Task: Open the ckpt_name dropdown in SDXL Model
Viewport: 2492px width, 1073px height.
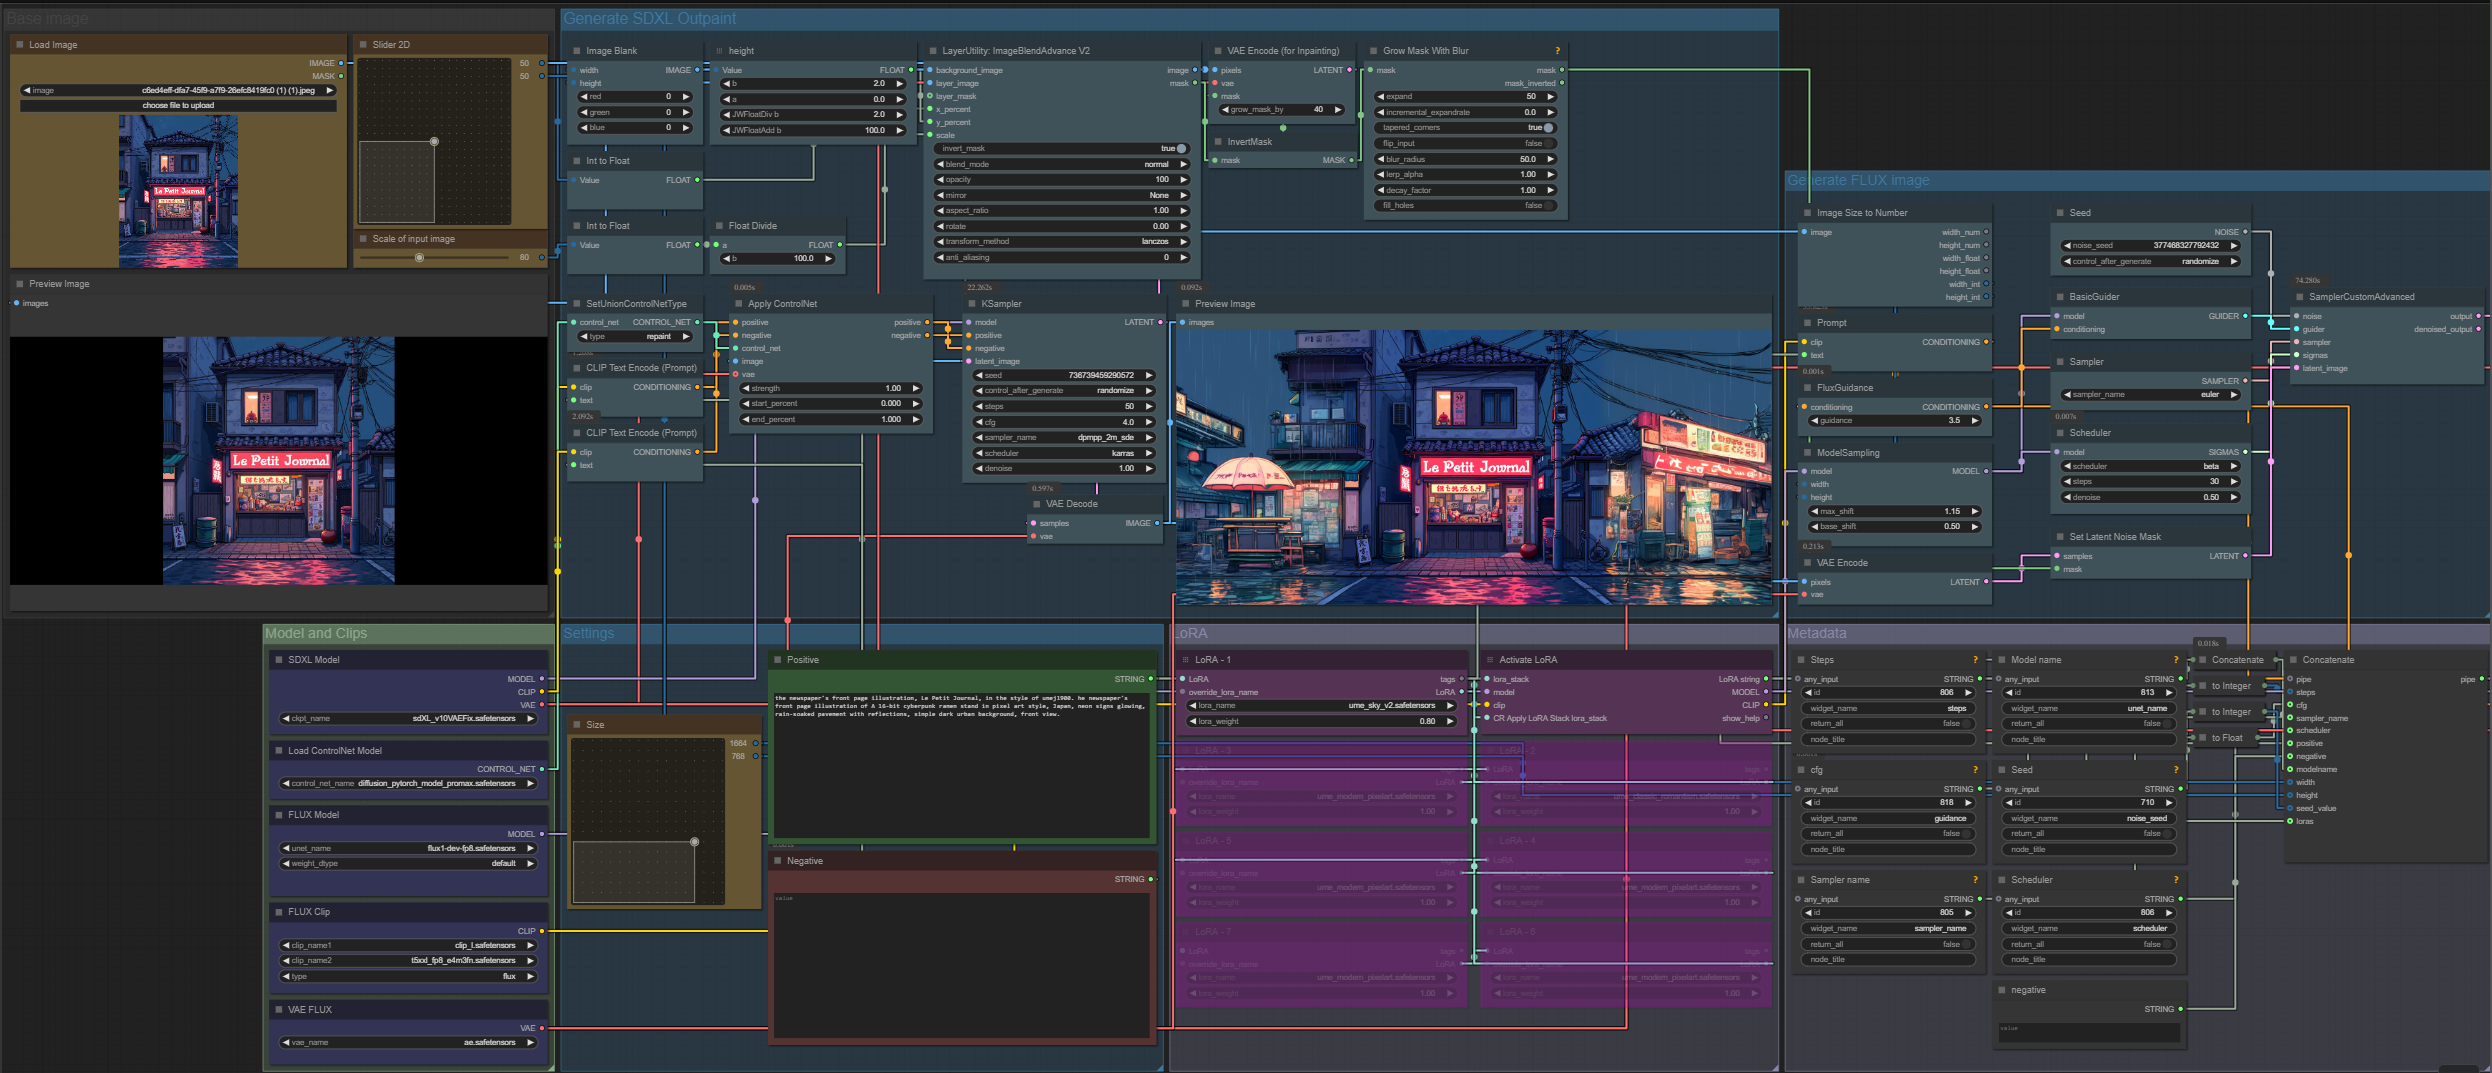Action: (410, 719)
